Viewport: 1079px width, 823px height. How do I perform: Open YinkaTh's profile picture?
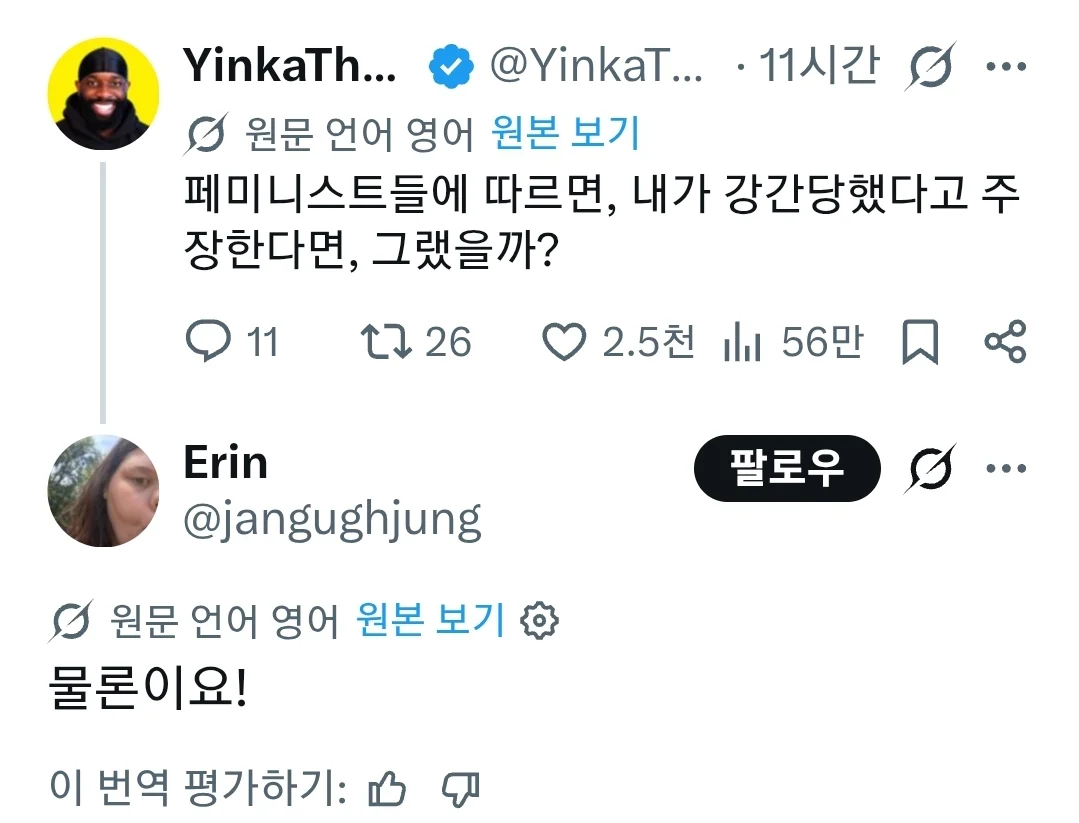coord(103,94)
